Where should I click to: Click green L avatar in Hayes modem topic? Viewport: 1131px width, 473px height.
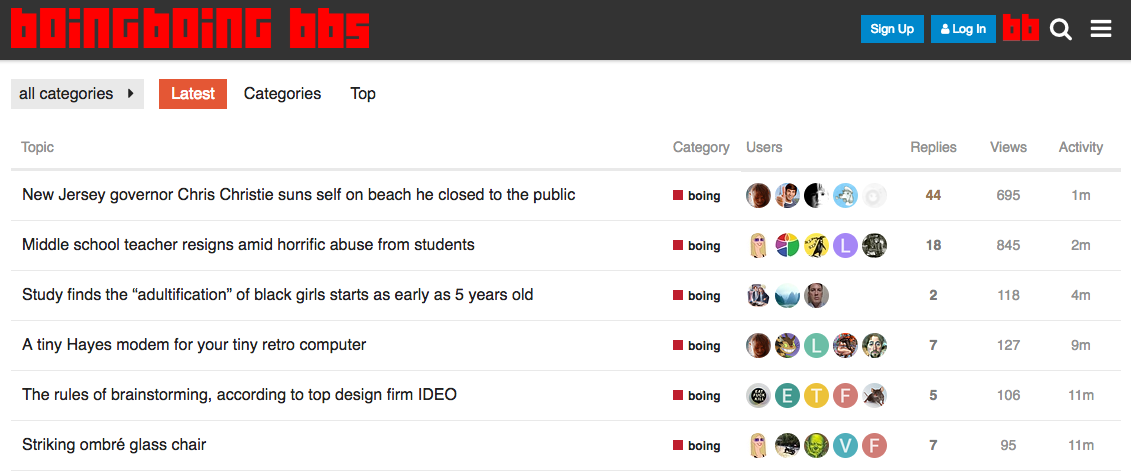point(817,345)
